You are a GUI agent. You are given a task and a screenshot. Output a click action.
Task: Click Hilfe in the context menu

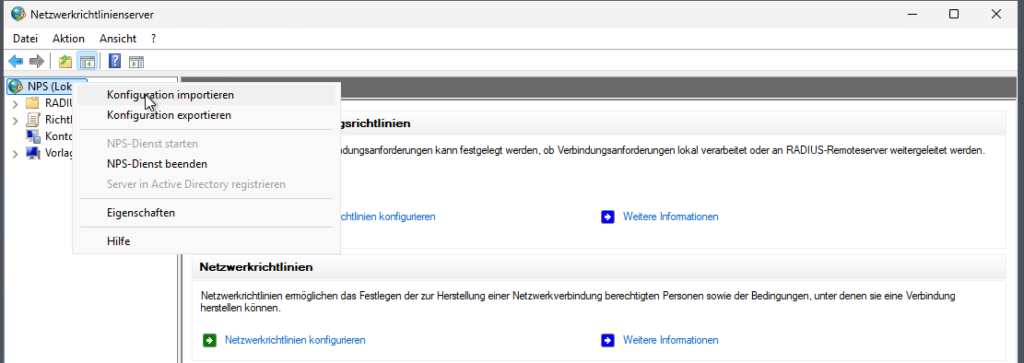(206, 242)
